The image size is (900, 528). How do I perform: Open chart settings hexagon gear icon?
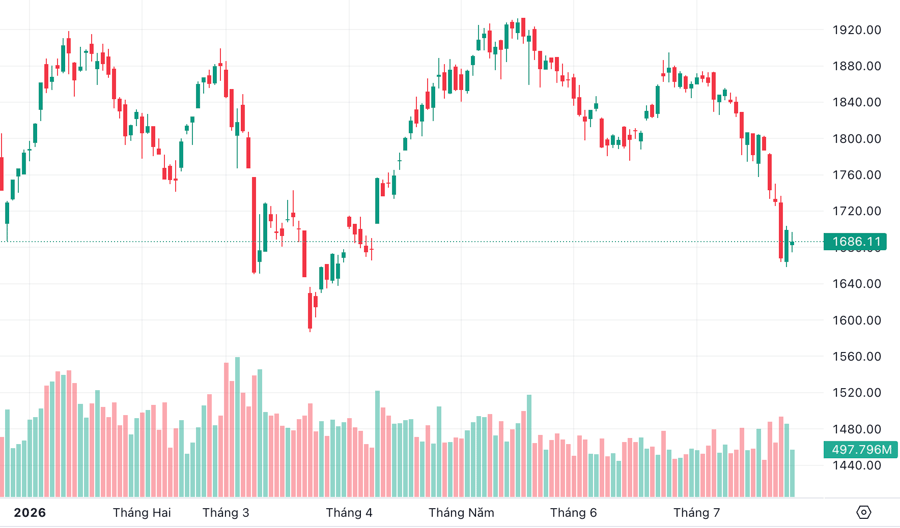click(863, 512)
